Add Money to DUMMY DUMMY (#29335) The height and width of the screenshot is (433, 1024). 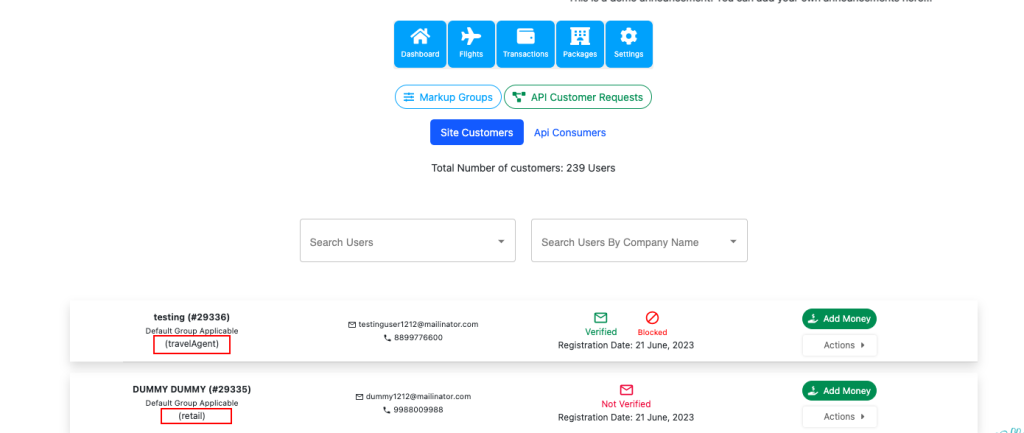coord(839,391)
